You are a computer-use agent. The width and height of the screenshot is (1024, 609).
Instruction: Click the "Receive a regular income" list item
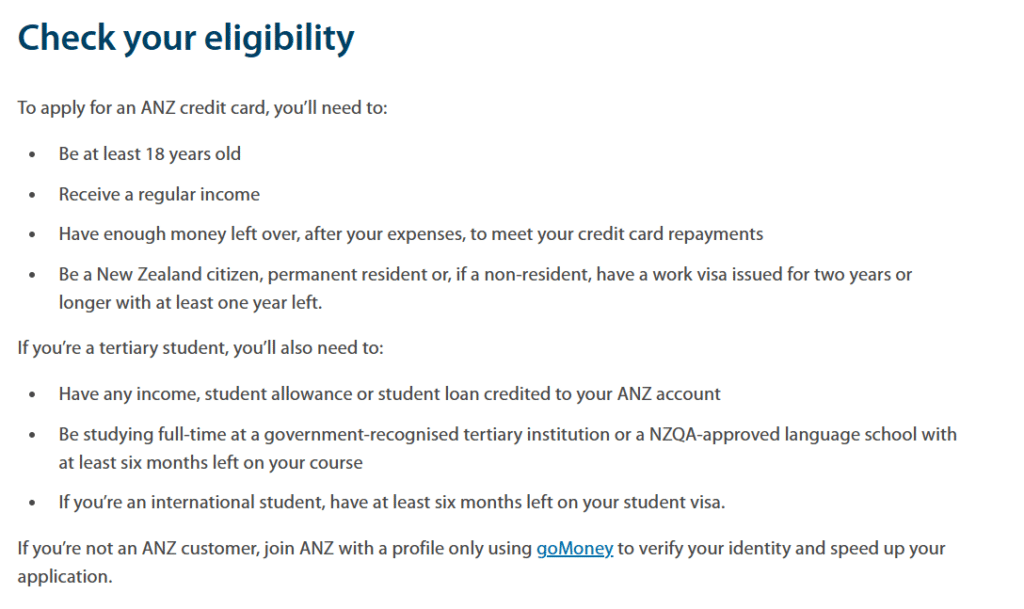159,194
